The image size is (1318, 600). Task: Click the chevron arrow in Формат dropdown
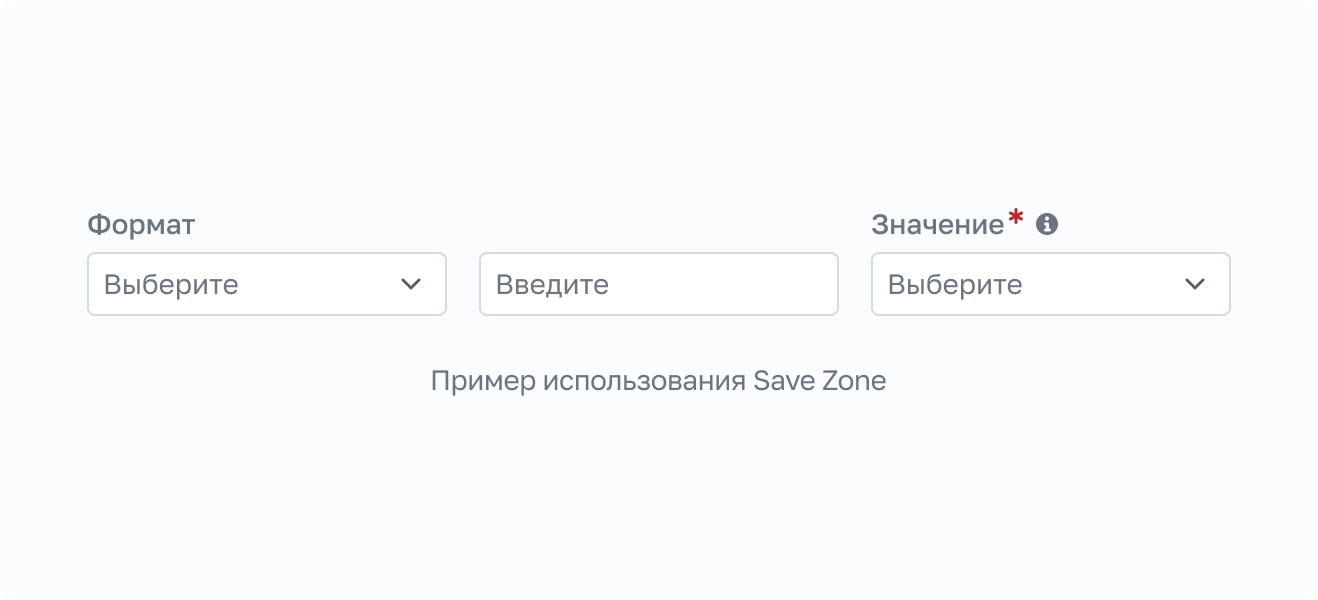(x=411, y=284)
